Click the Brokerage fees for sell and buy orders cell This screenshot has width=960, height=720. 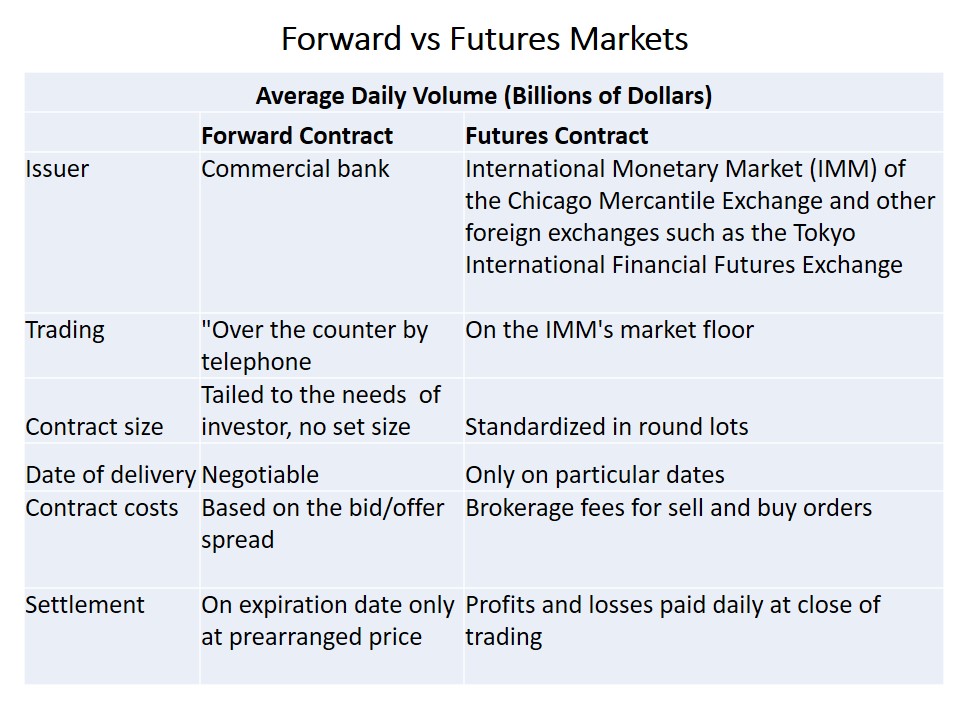pyautogui.click(x=668, y=508)
